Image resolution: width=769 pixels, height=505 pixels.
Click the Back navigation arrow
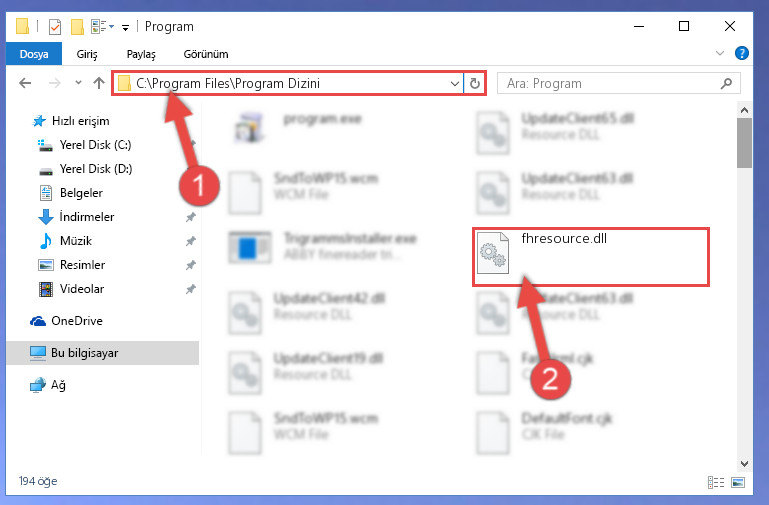25,83
